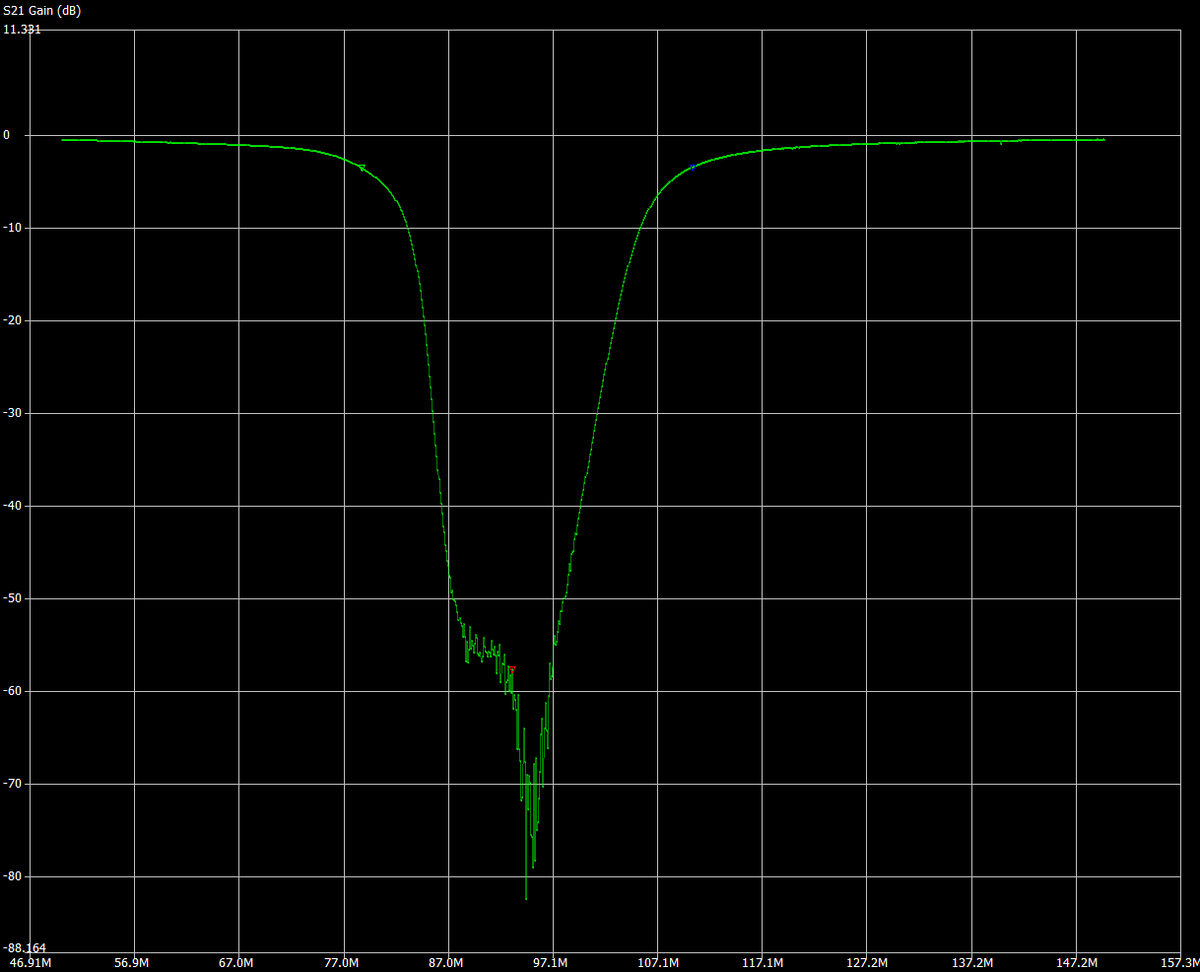Click the -30 dB axis label
Viewport: 1200px width, 972px height.
point(12,413)
